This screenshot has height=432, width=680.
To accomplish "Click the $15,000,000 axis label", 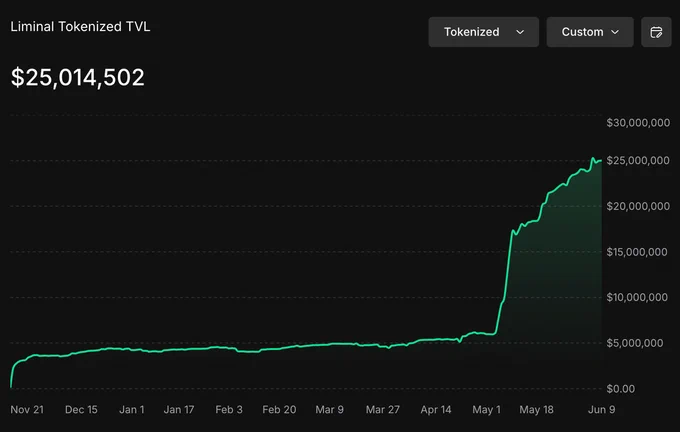I will coord(637,252).
